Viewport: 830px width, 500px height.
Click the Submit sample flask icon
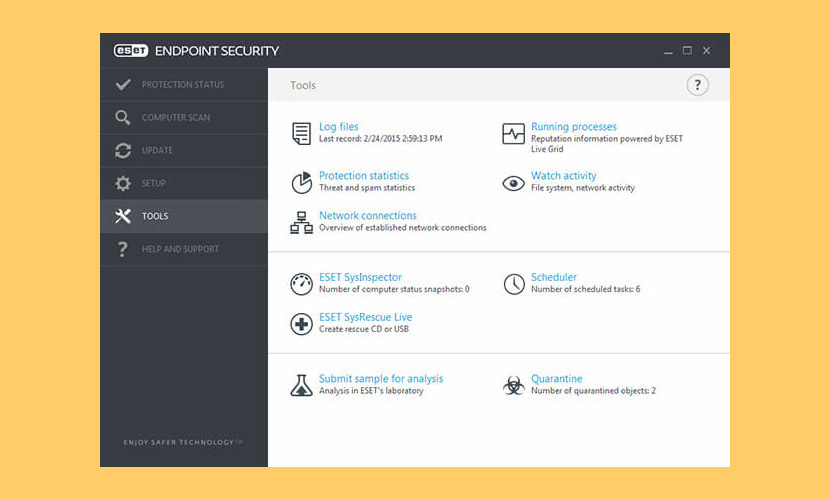[x=301, y=385]
